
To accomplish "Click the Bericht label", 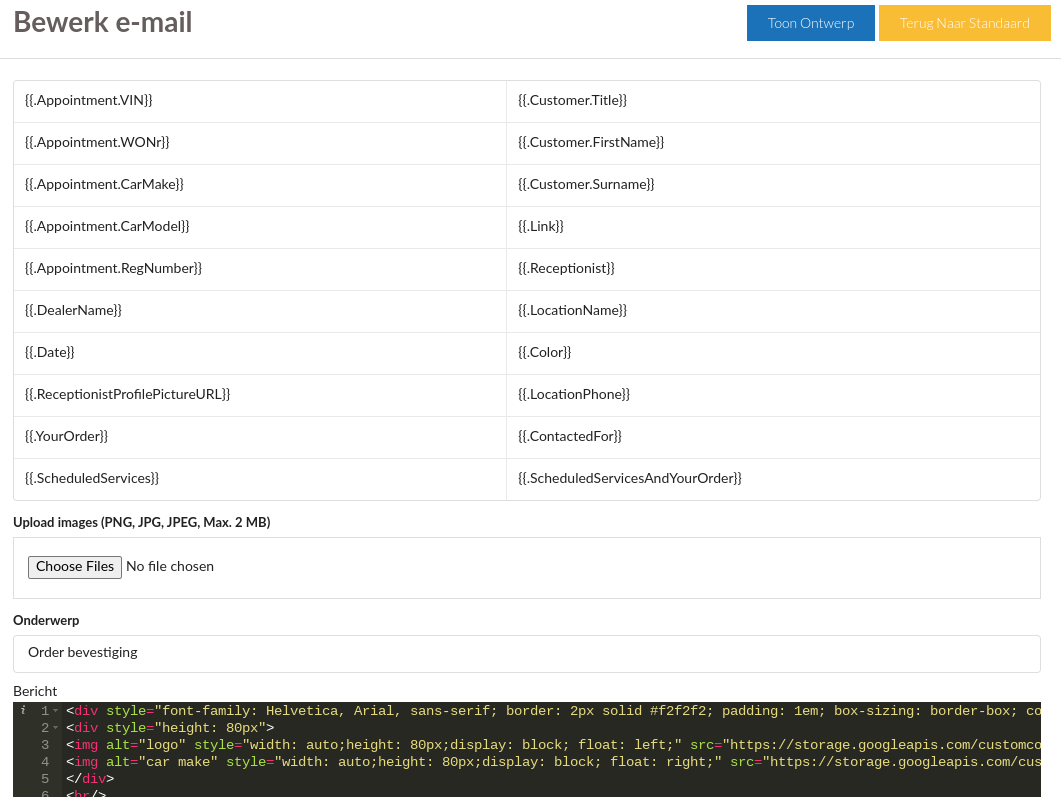I will click(35, 691).
